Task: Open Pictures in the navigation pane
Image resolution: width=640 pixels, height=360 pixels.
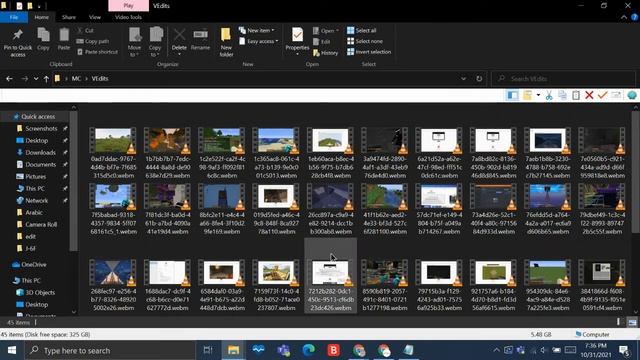Action: [x=36, y=177]
